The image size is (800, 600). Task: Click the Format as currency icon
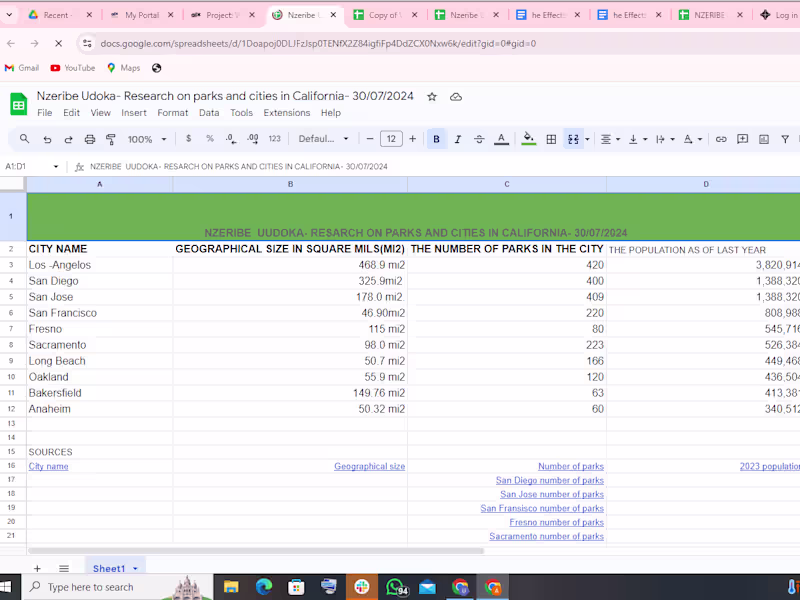[x=188, y=139]
